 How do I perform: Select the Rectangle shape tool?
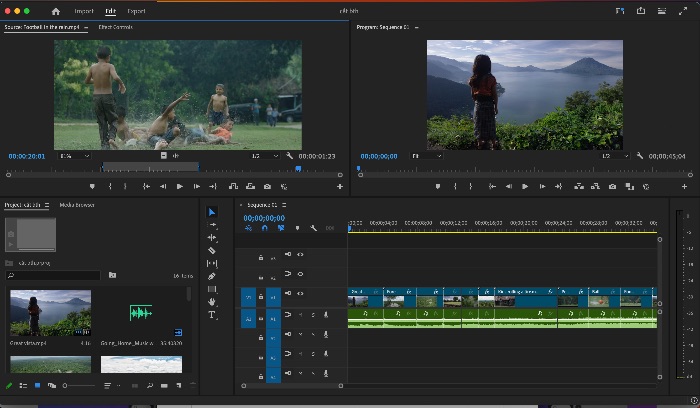pyautogui.click(x=212, y=289)
